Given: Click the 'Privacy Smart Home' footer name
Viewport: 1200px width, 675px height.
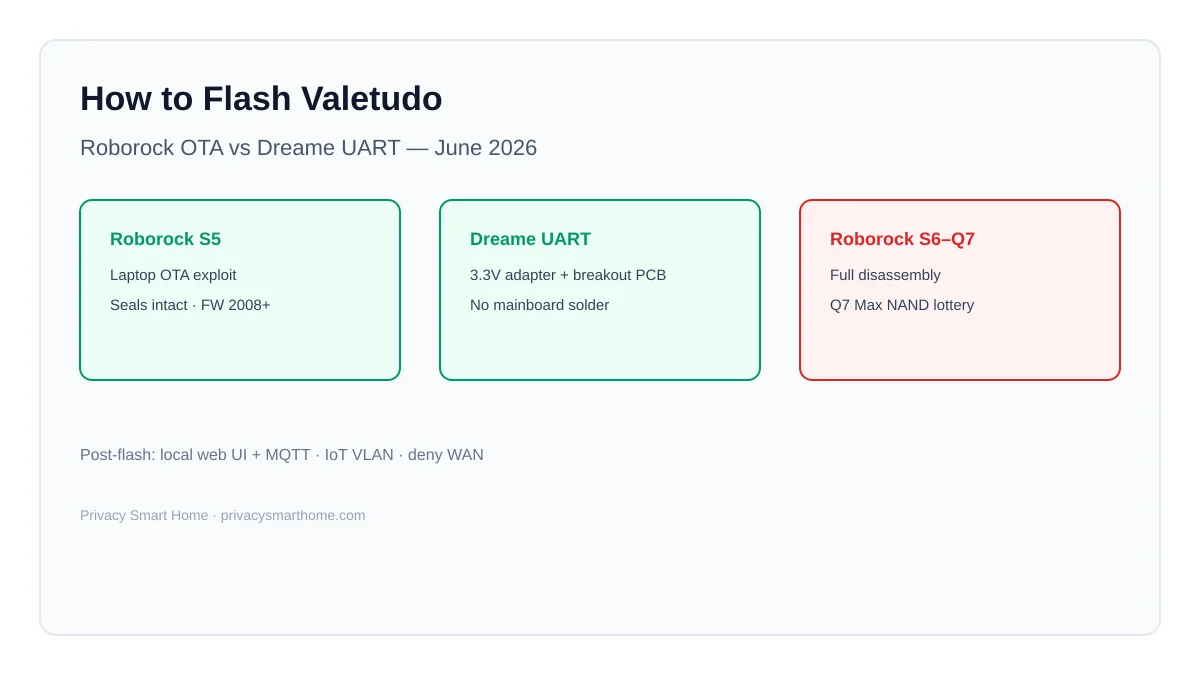Looking at the screenshot, I should (x=144, y=516).
